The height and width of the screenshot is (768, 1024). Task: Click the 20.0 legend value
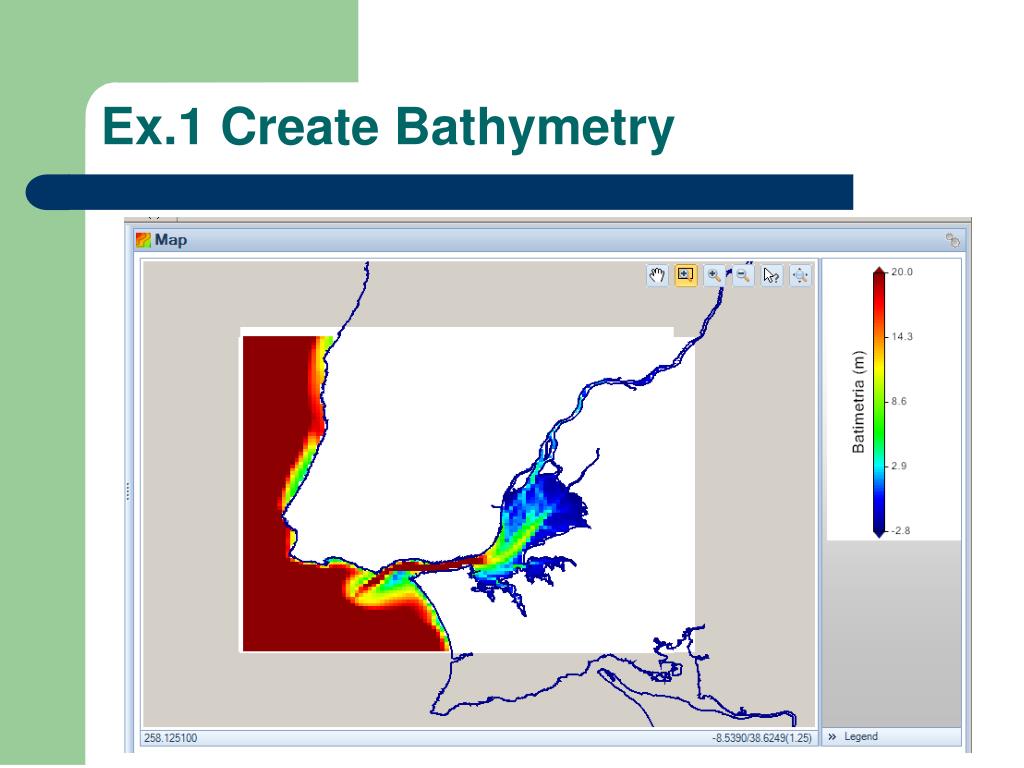[x=902, y=272]
